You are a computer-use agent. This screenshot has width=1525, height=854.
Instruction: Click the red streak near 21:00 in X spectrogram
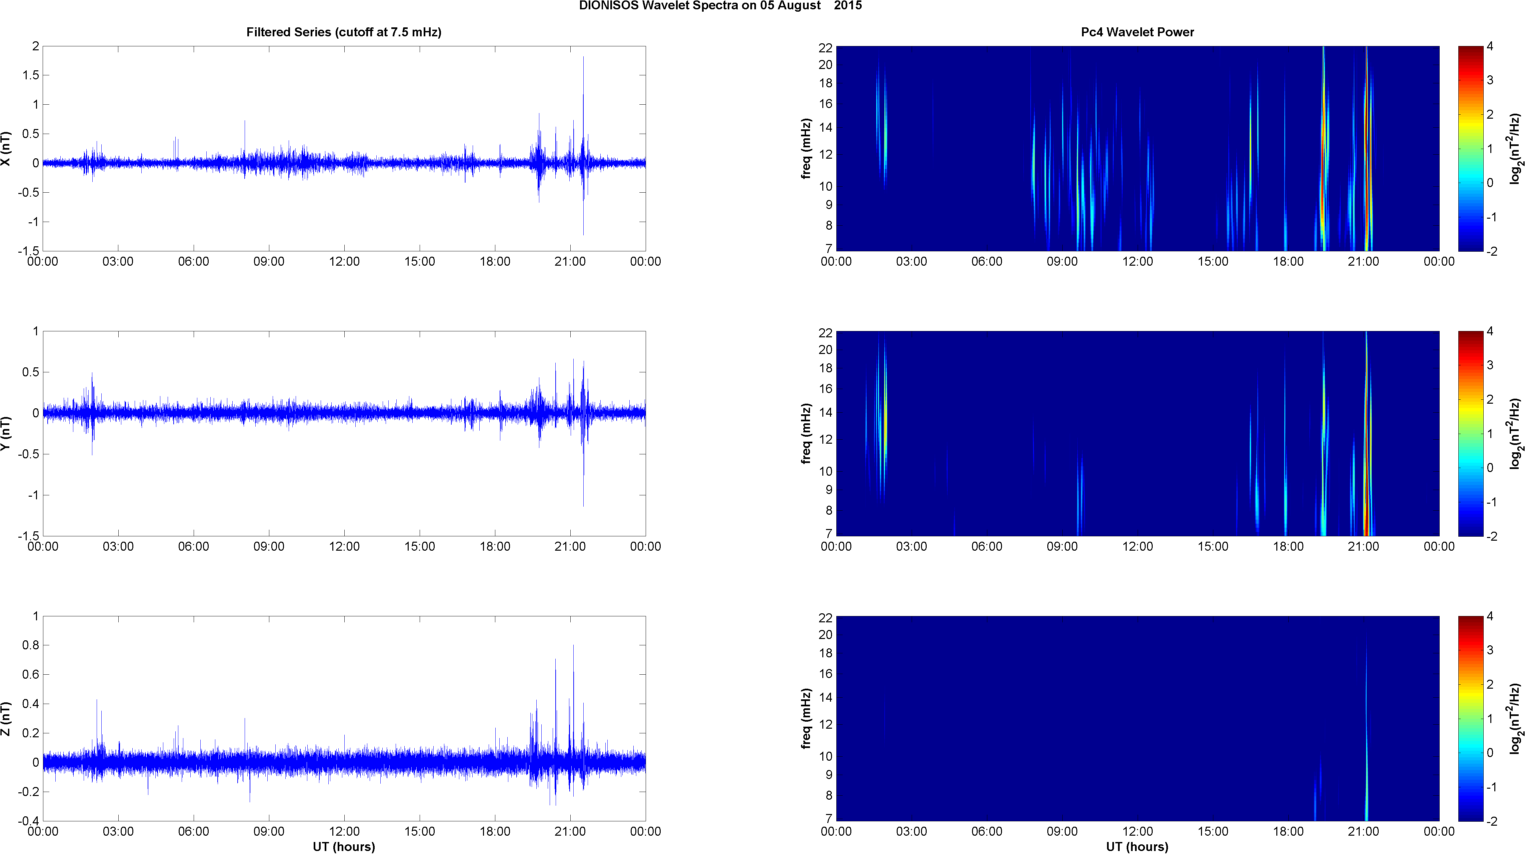1367,149
